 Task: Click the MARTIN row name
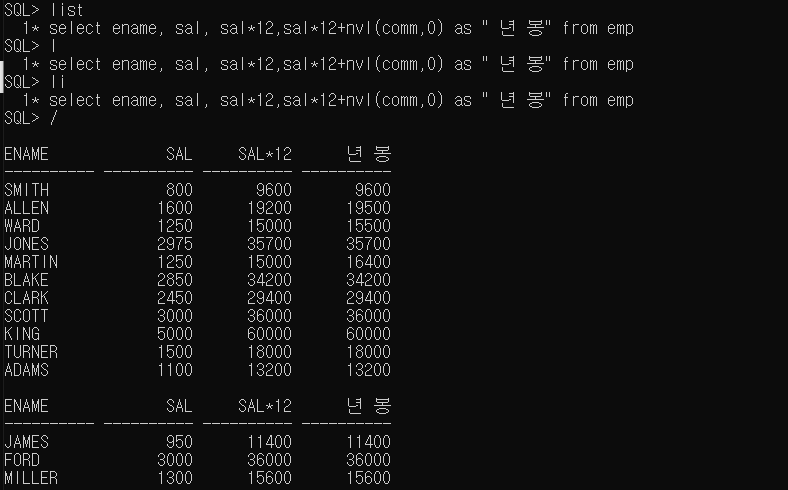pos(31,262)
